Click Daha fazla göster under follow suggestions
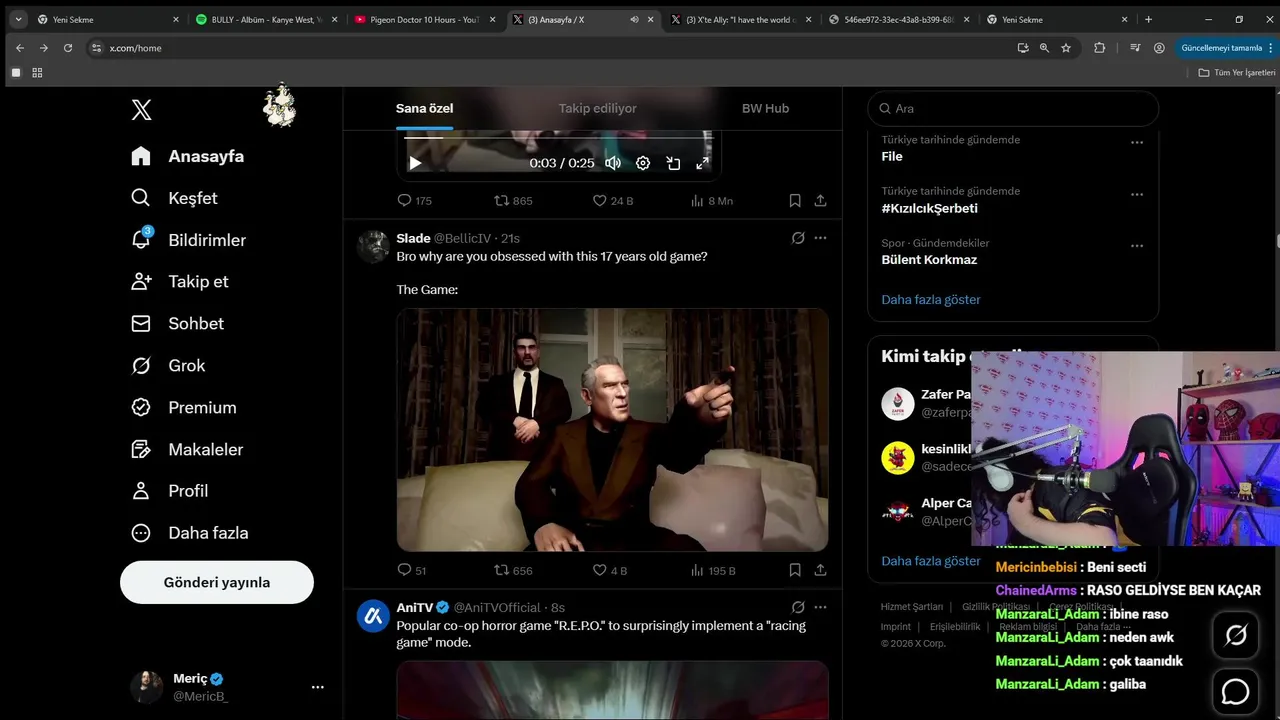 pos(931,562)
